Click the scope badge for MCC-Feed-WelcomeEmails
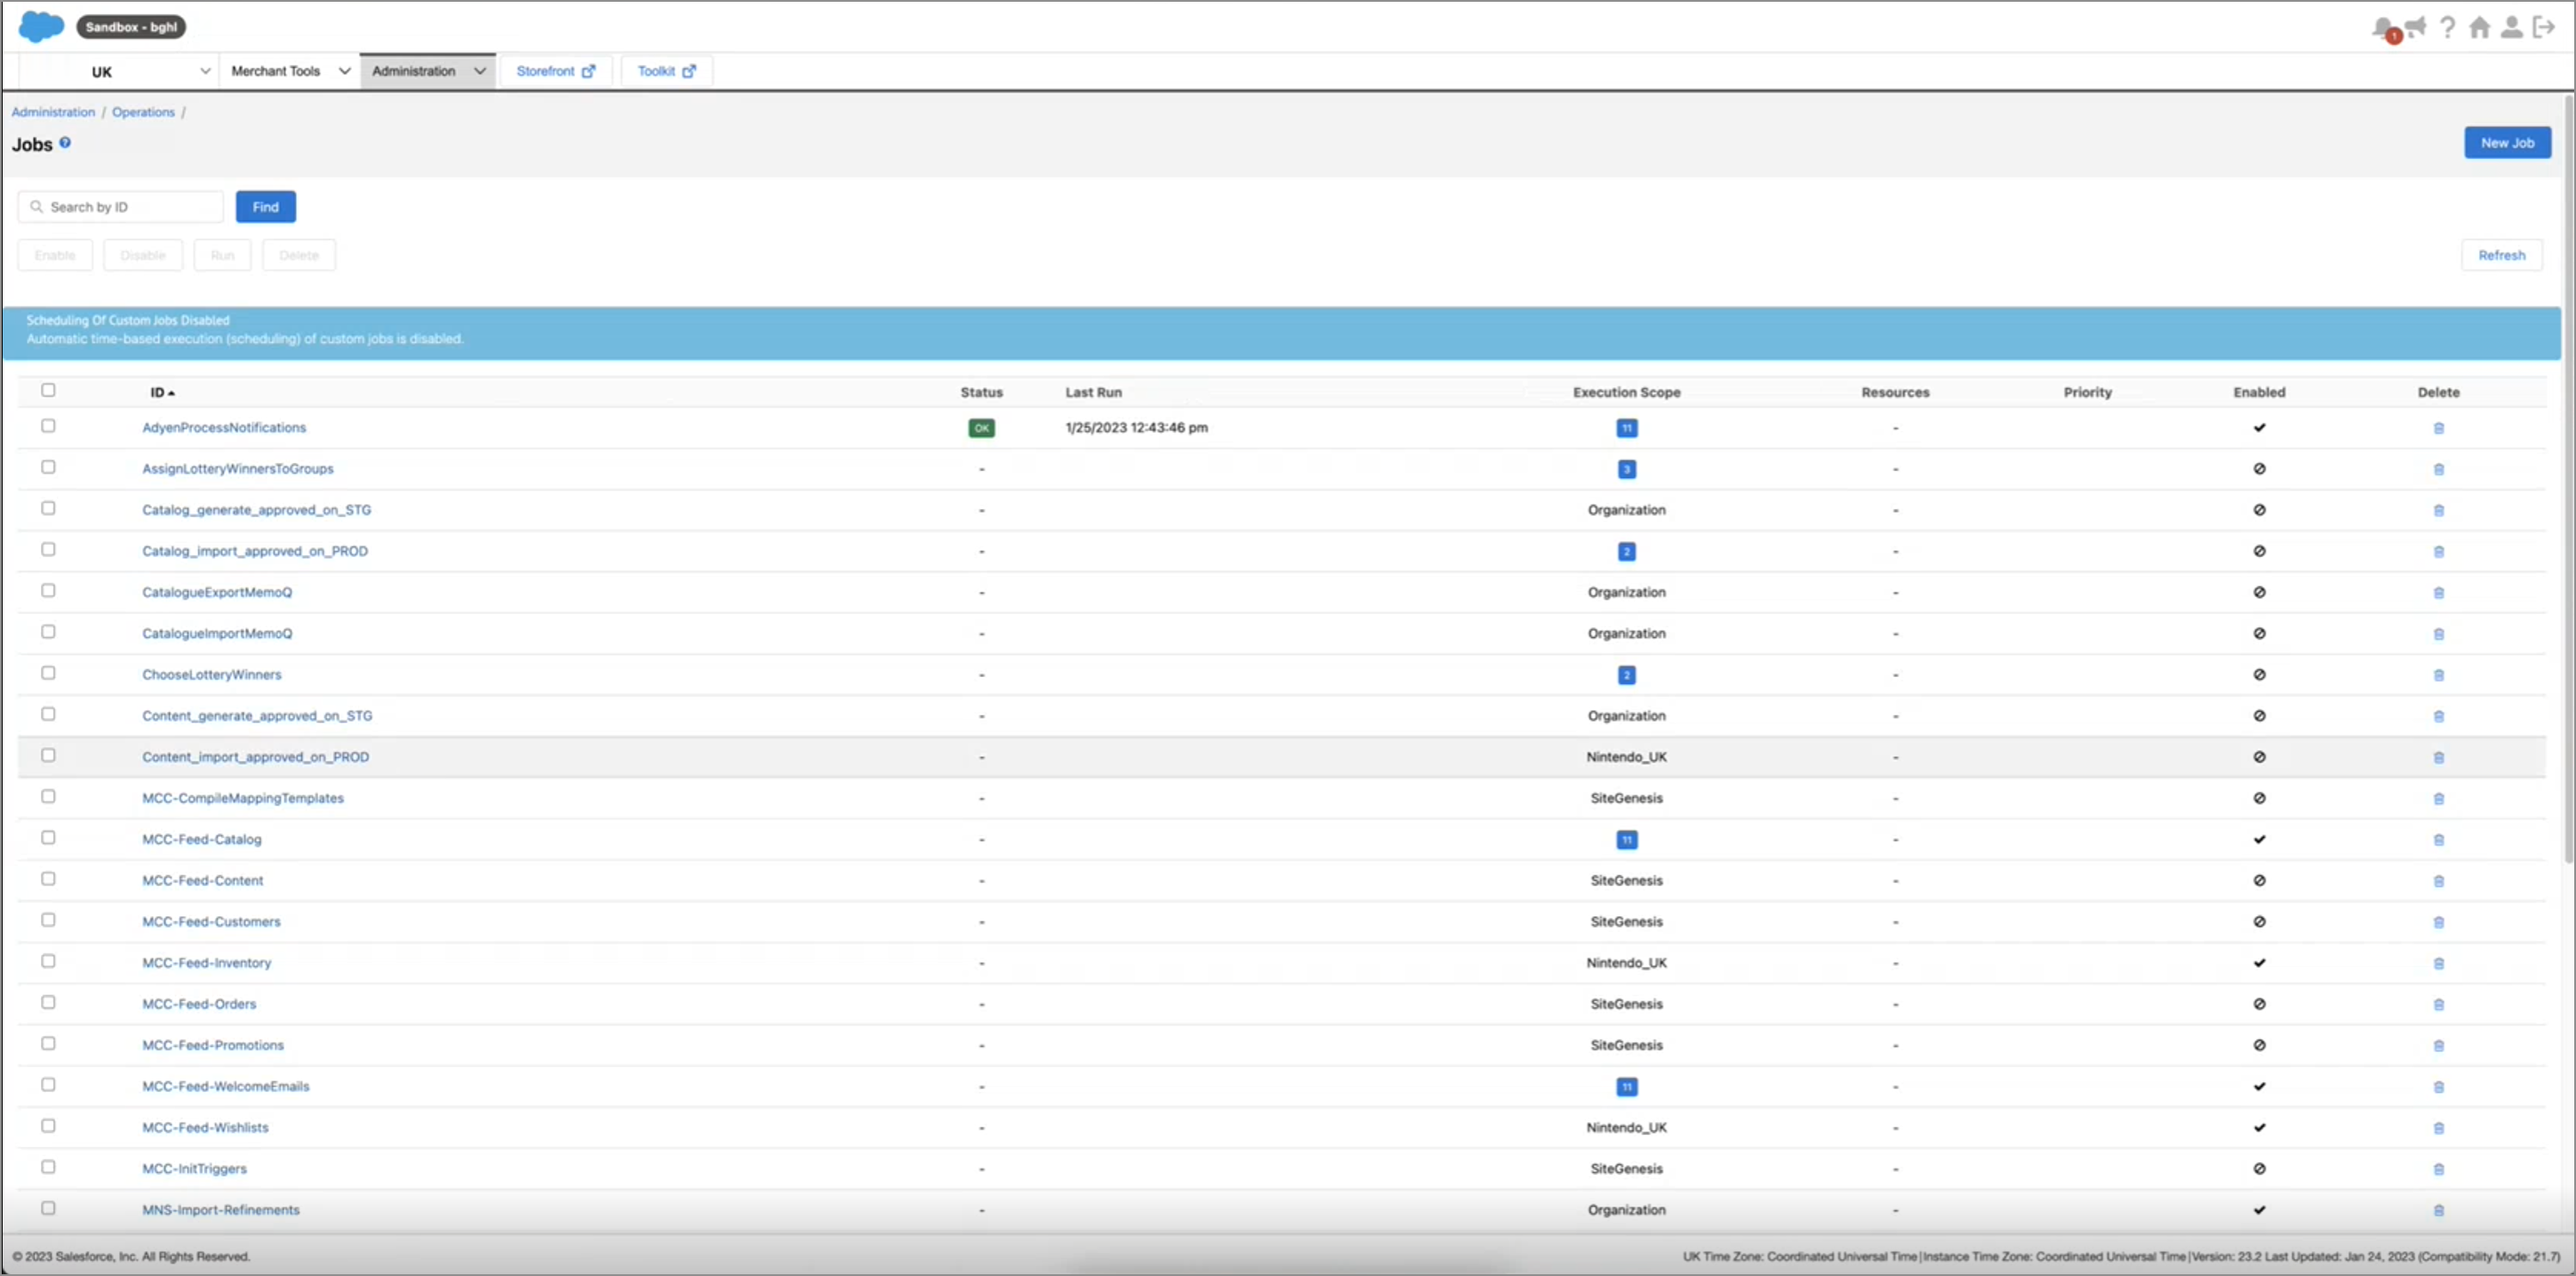 click(x=1627, y=1087)
